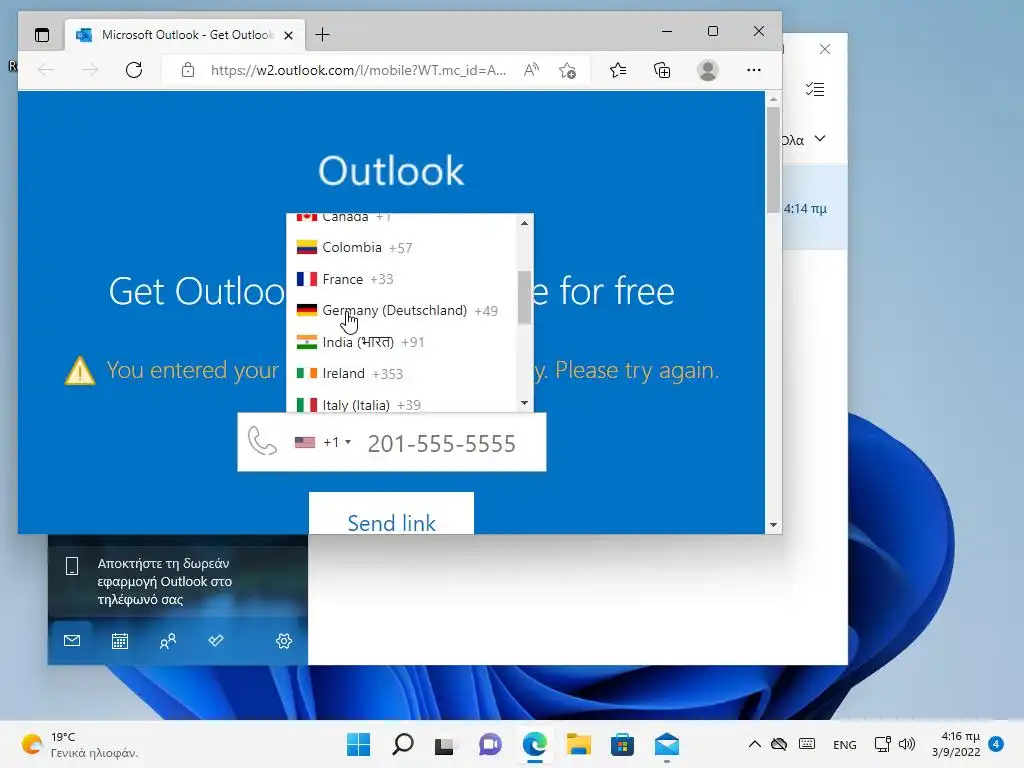Click the address bar URL
Screen dimensions: 1024x768
pos(358,70)
